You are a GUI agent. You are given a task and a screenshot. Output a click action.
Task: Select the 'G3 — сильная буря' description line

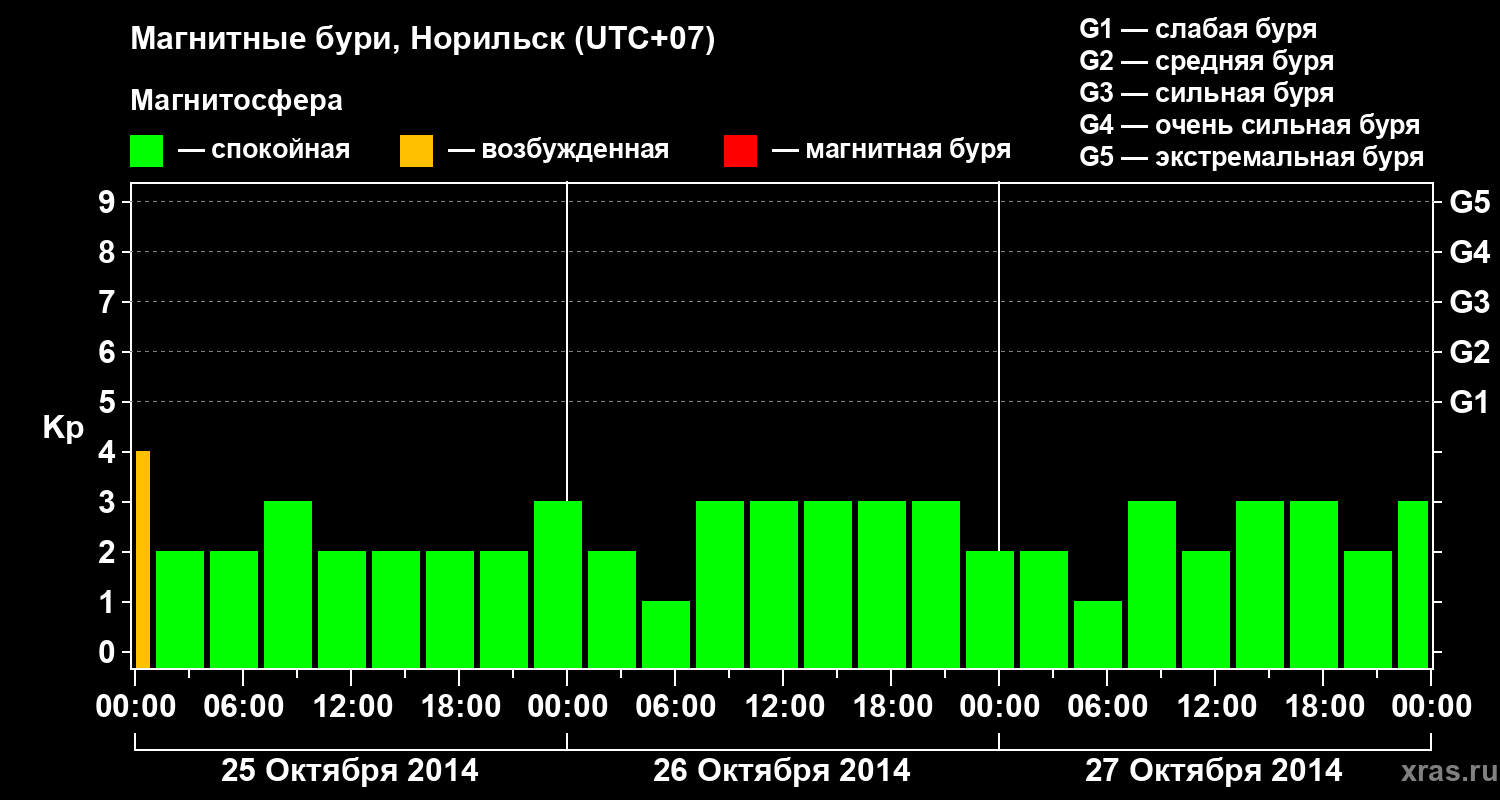1207,93
